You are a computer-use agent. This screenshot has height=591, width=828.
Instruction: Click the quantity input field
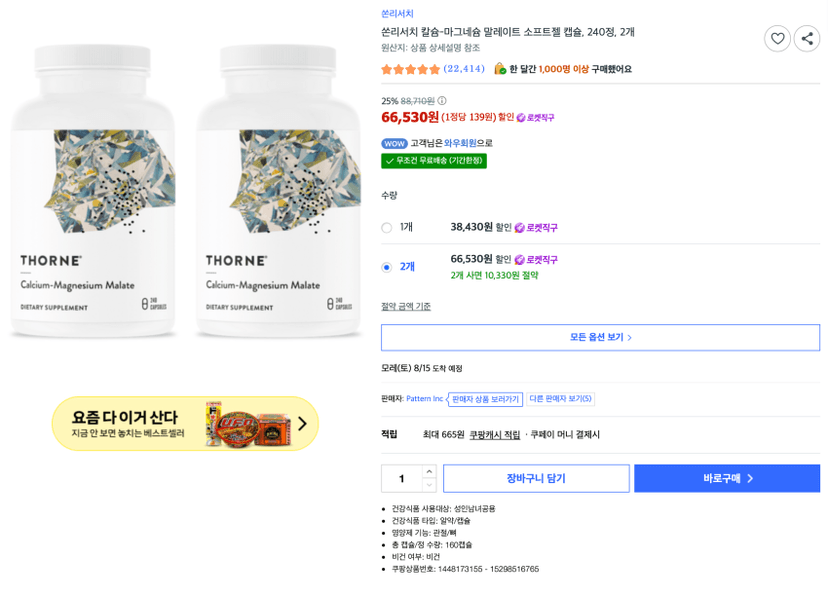coord(402,479)
